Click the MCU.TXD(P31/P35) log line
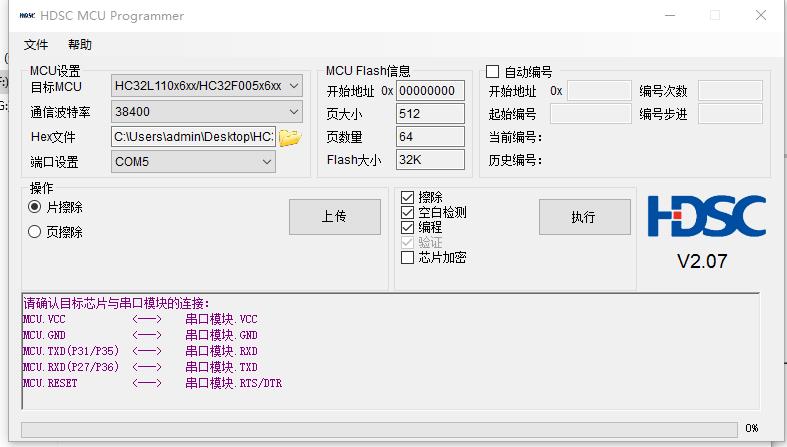The height and width of the screenshot is (447, 787). click(140, 351)
